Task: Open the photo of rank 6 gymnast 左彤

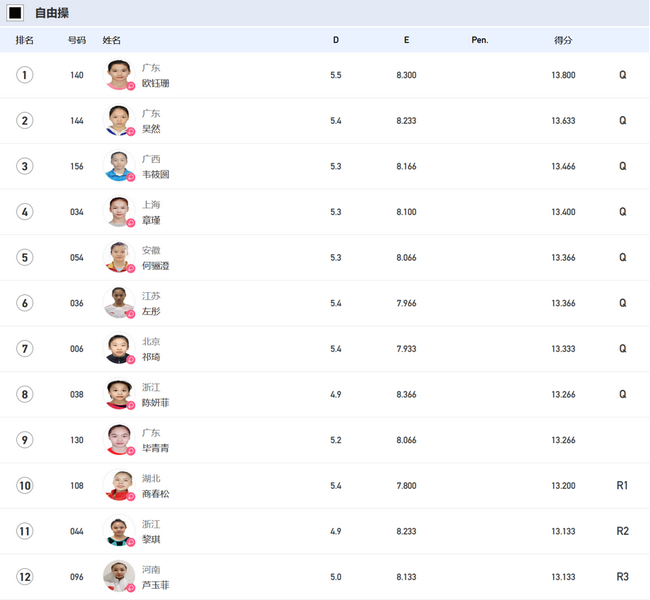Action: coord(119,303)
